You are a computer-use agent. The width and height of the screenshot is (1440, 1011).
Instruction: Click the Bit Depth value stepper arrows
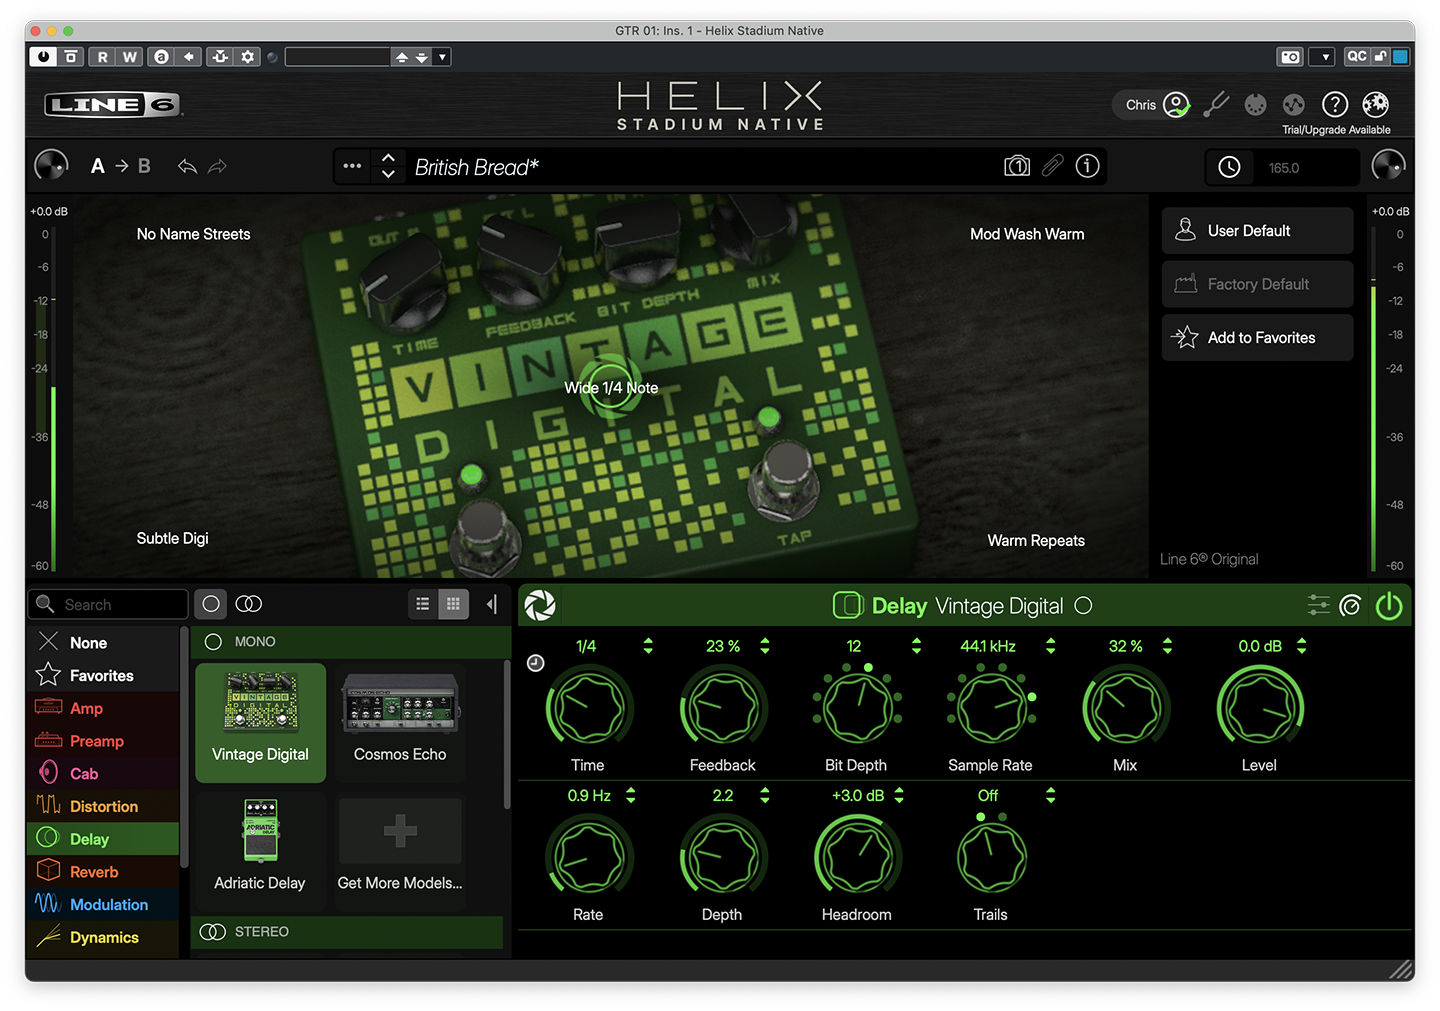917,646
